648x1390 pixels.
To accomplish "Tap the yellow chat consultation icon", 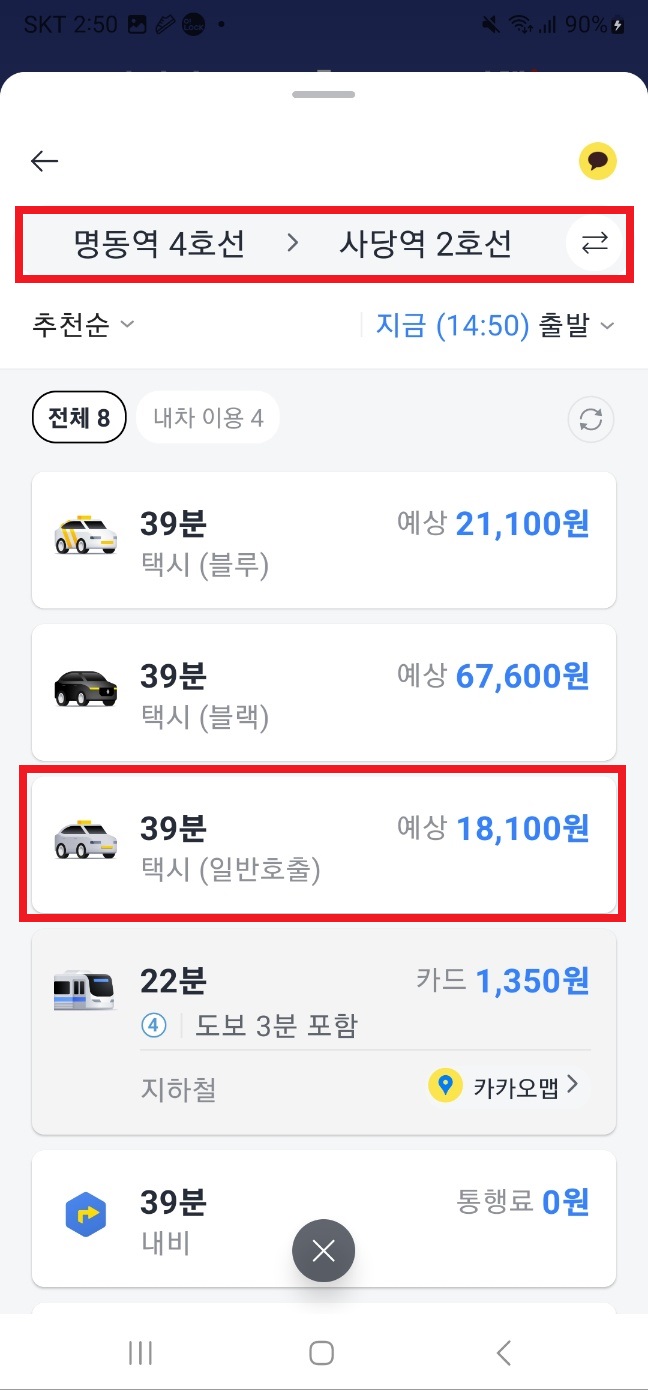I will click(x=597, y=160).
